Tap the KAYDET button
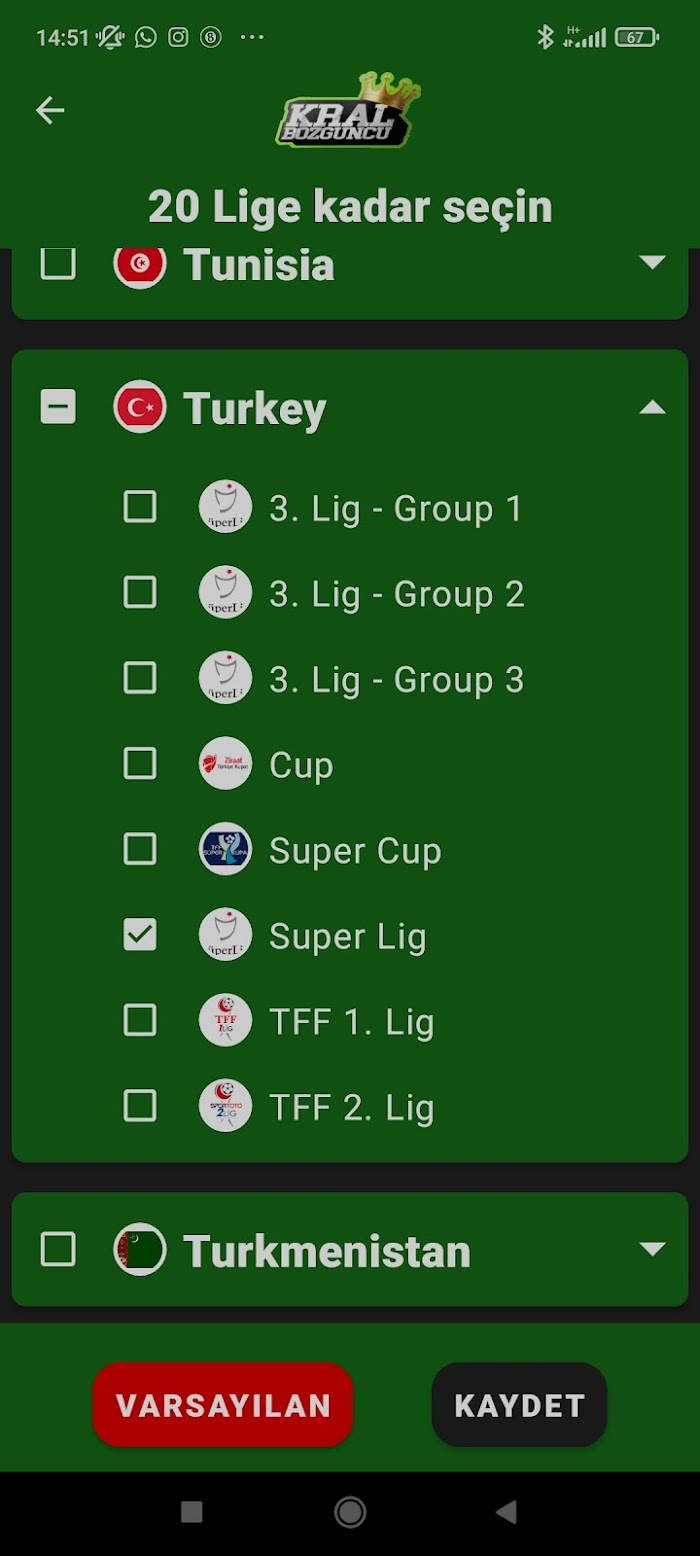This screenshot has width=700, height=1556. click(519, 1405)
